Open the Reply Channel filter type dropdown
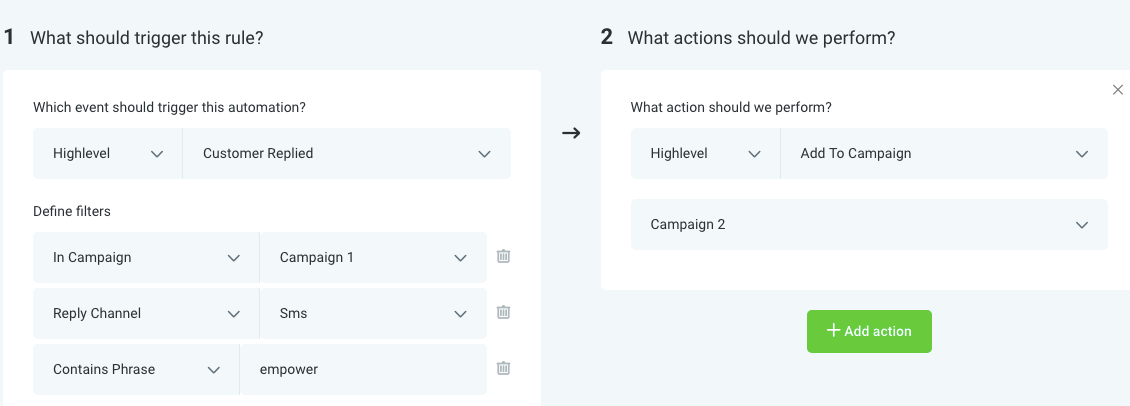The image size is (1130, 406). coord(146,313)
